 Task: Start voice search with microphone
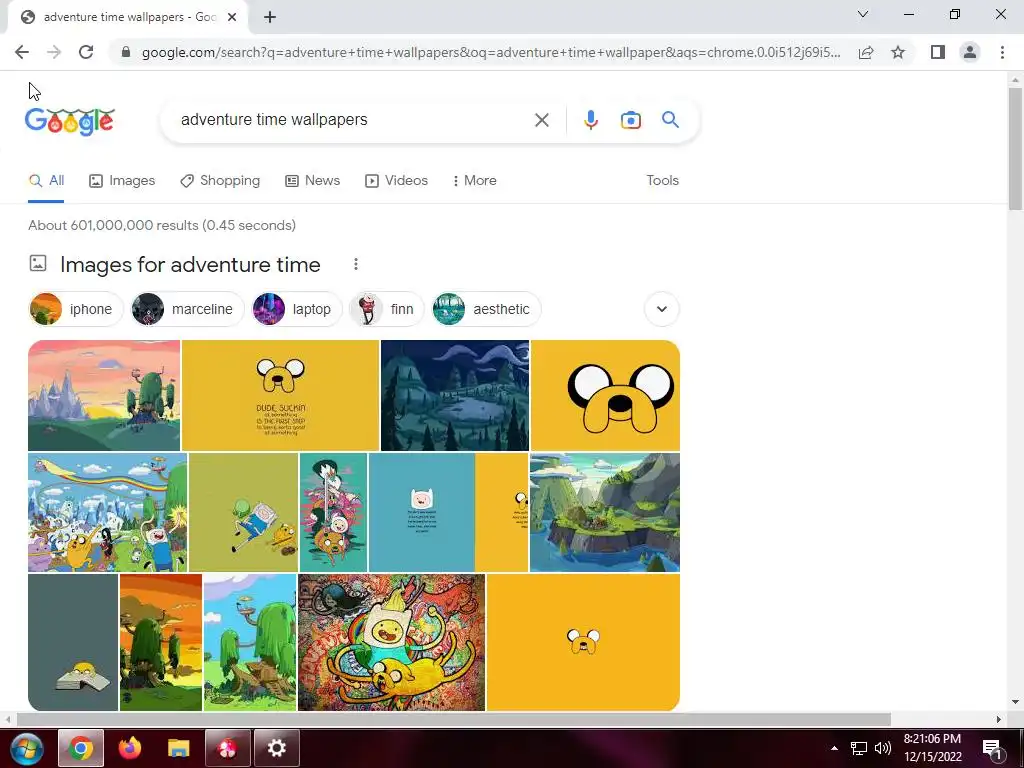pyautogui.click(x=591, y=120)
